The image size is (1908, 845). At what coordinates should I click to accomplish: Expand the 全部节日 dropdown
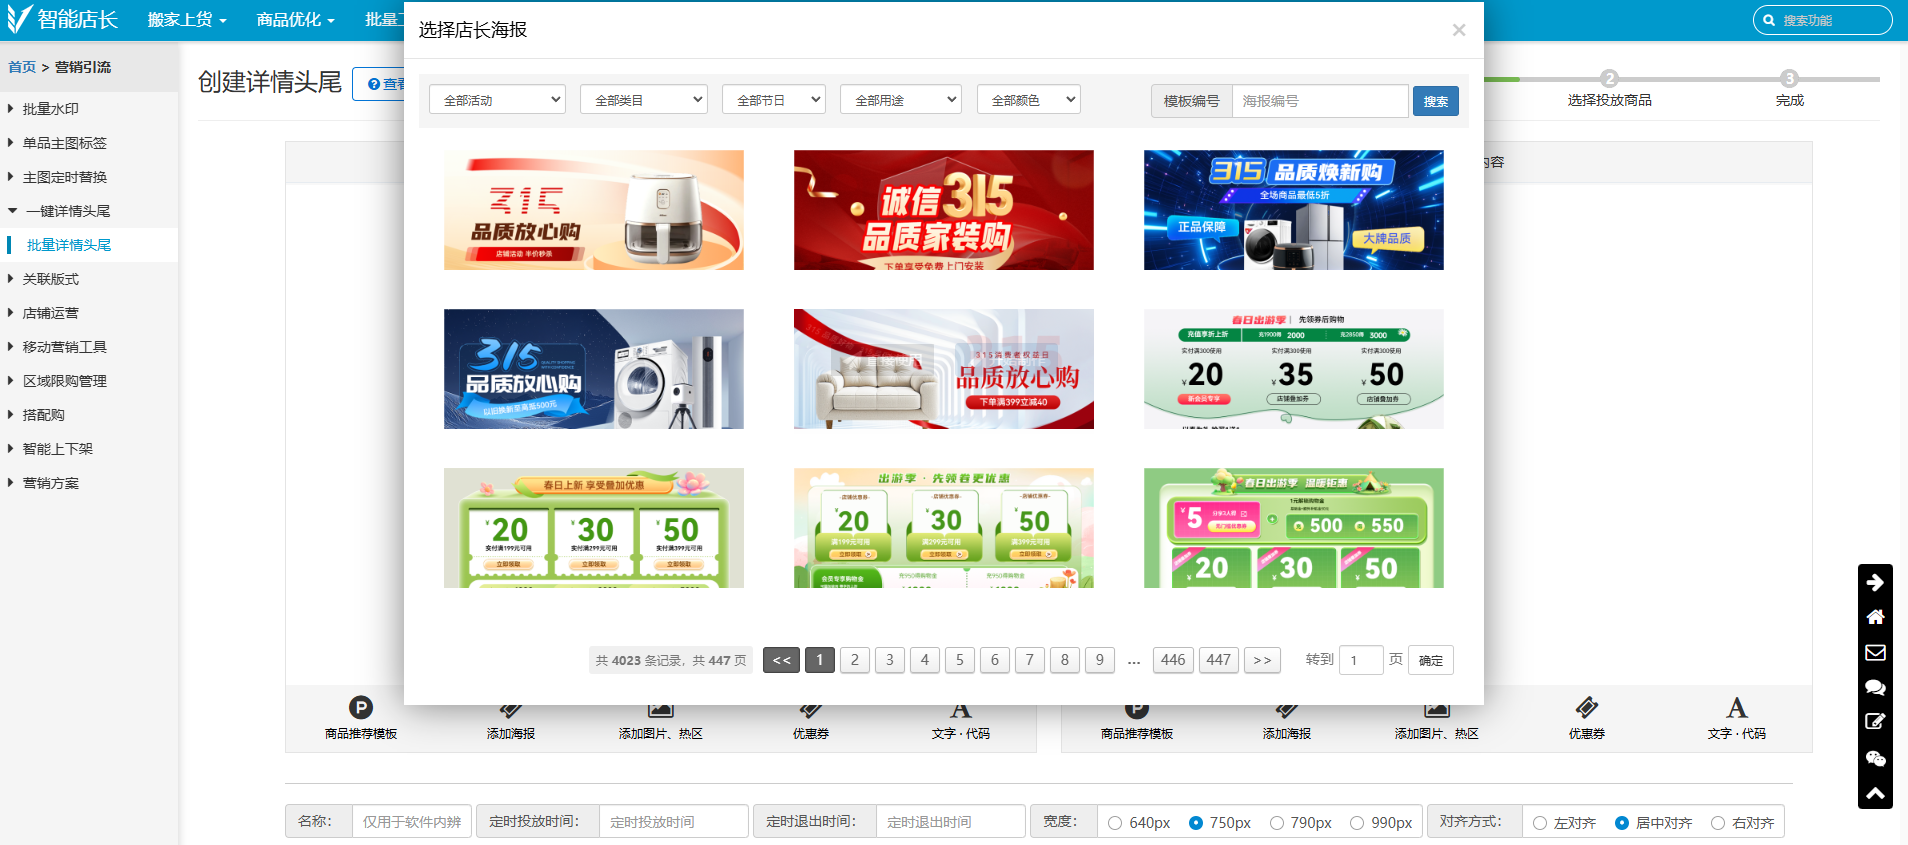(773, 100)
